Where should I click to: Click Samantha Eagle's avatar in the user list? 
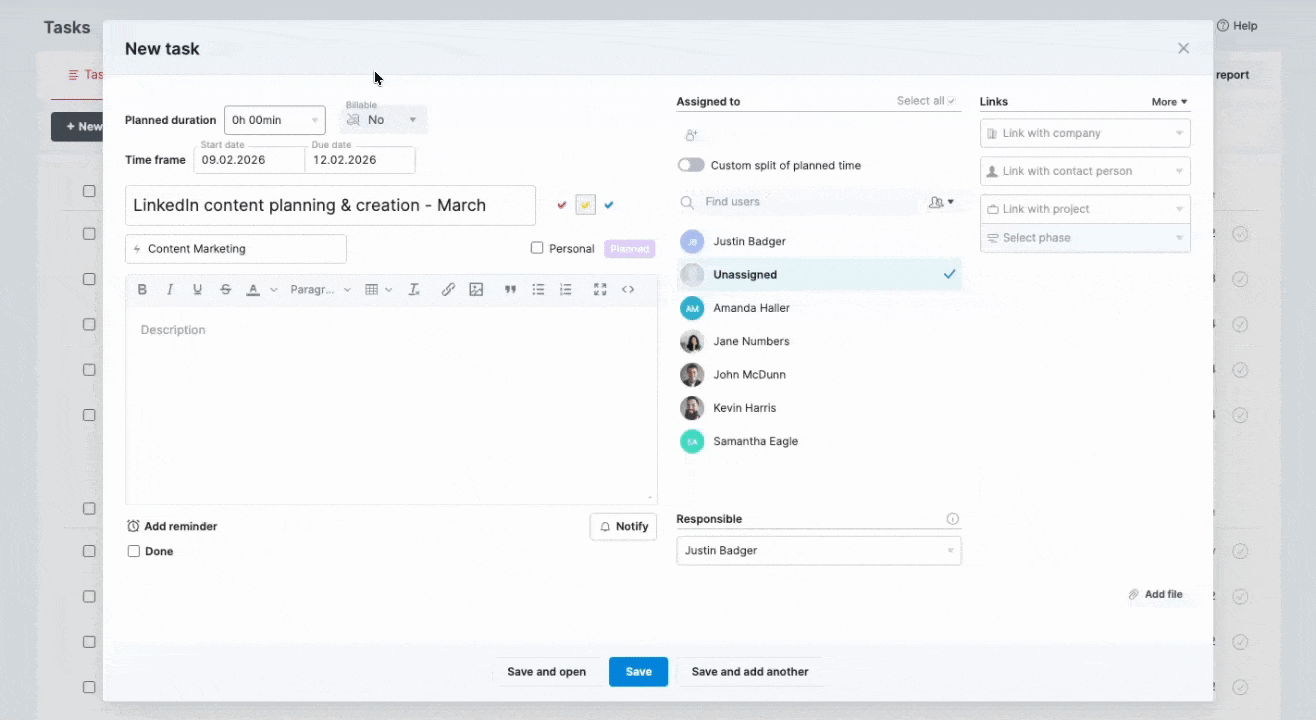pos(692,441)
